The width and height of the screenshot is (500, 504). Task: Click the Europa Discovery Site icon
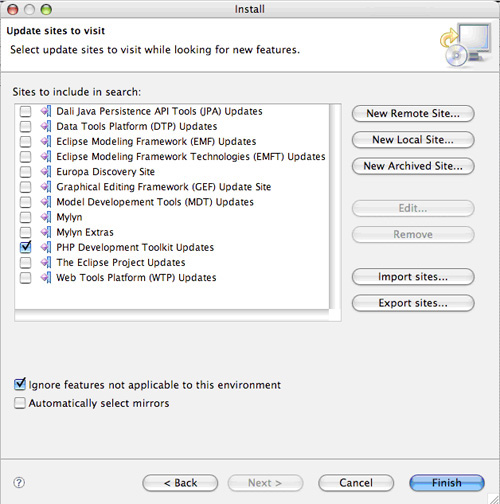(x=46, y=172)
